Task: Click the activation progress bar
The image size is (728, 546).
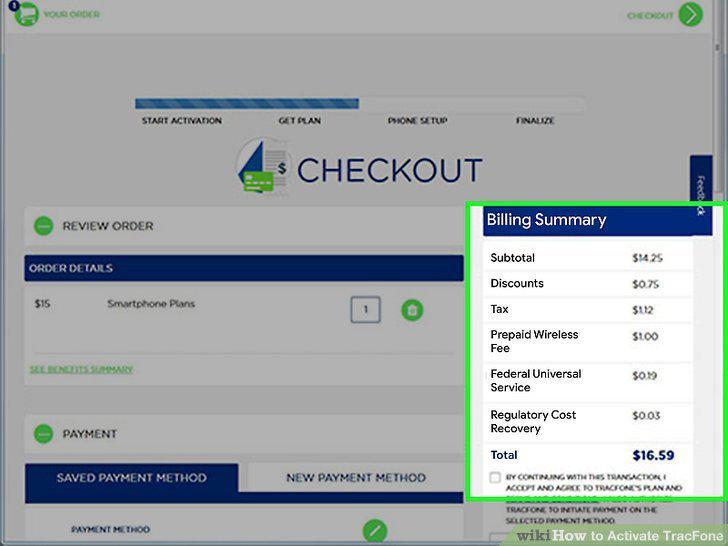Action: [360, 103]
